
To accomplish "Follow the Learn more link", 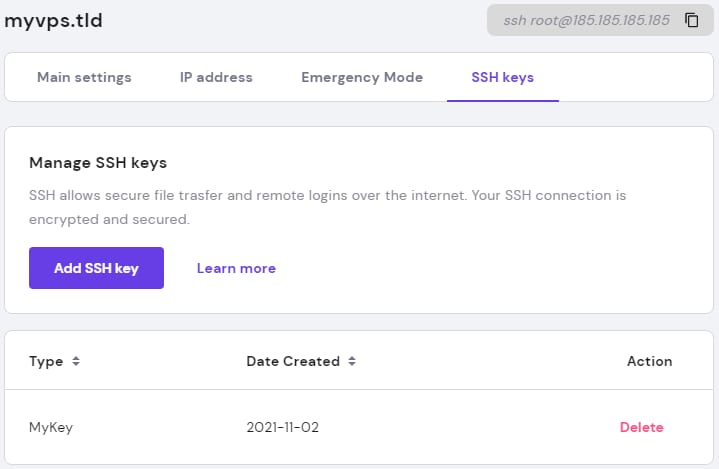I will pos(236,268).
